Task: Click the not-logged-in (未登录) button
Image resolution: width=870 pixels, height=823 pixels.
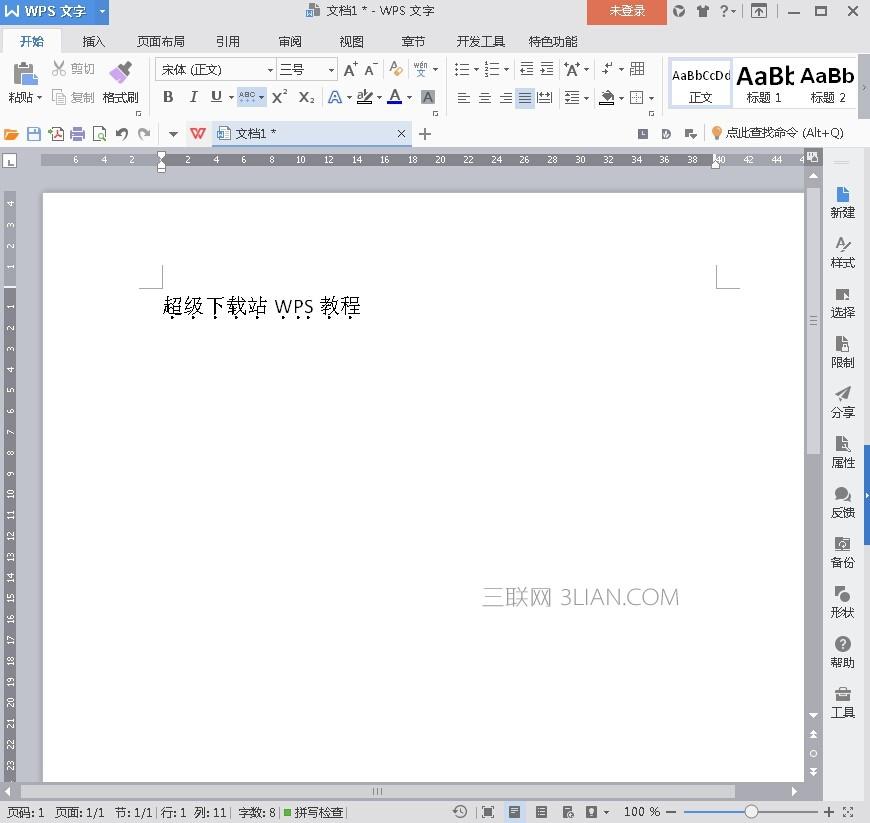Action: [627, 11]
